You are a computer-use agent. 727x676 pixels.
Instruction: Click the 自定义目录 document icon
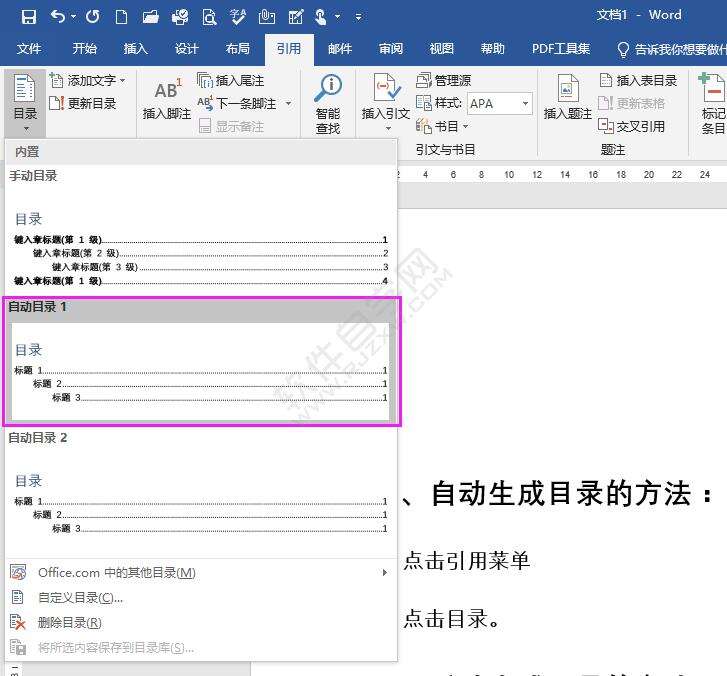(18, 598)
